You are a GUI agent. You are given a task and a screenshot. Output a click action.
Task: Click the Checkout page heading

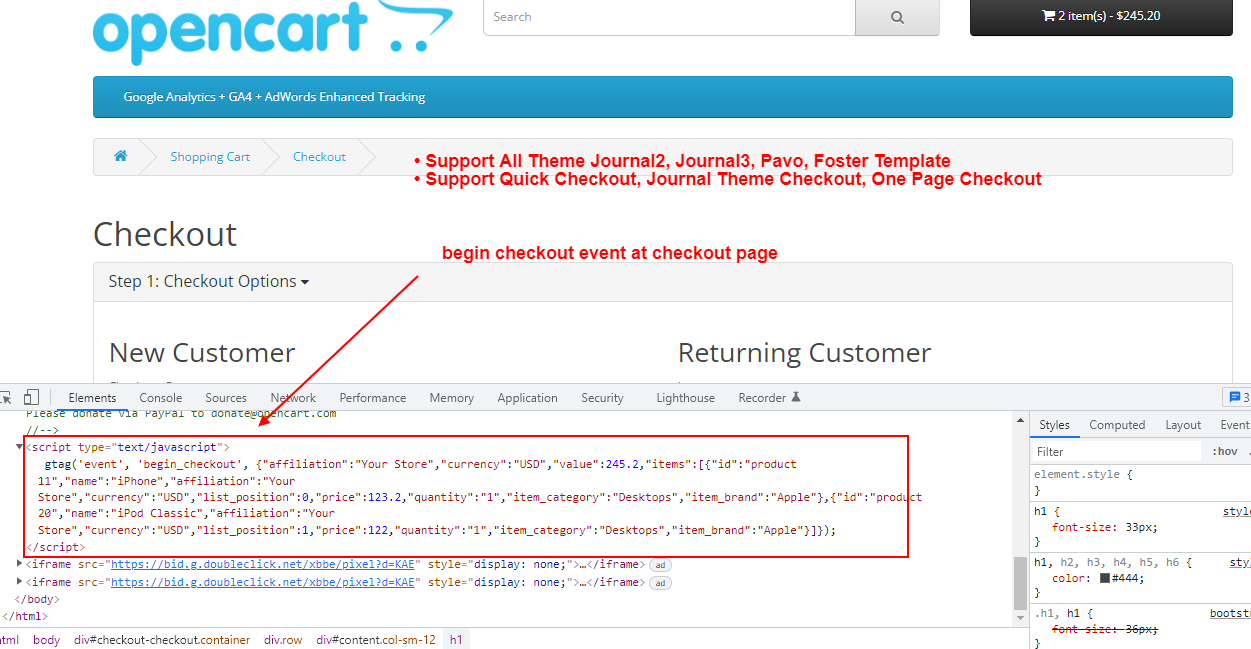[165, 234]
